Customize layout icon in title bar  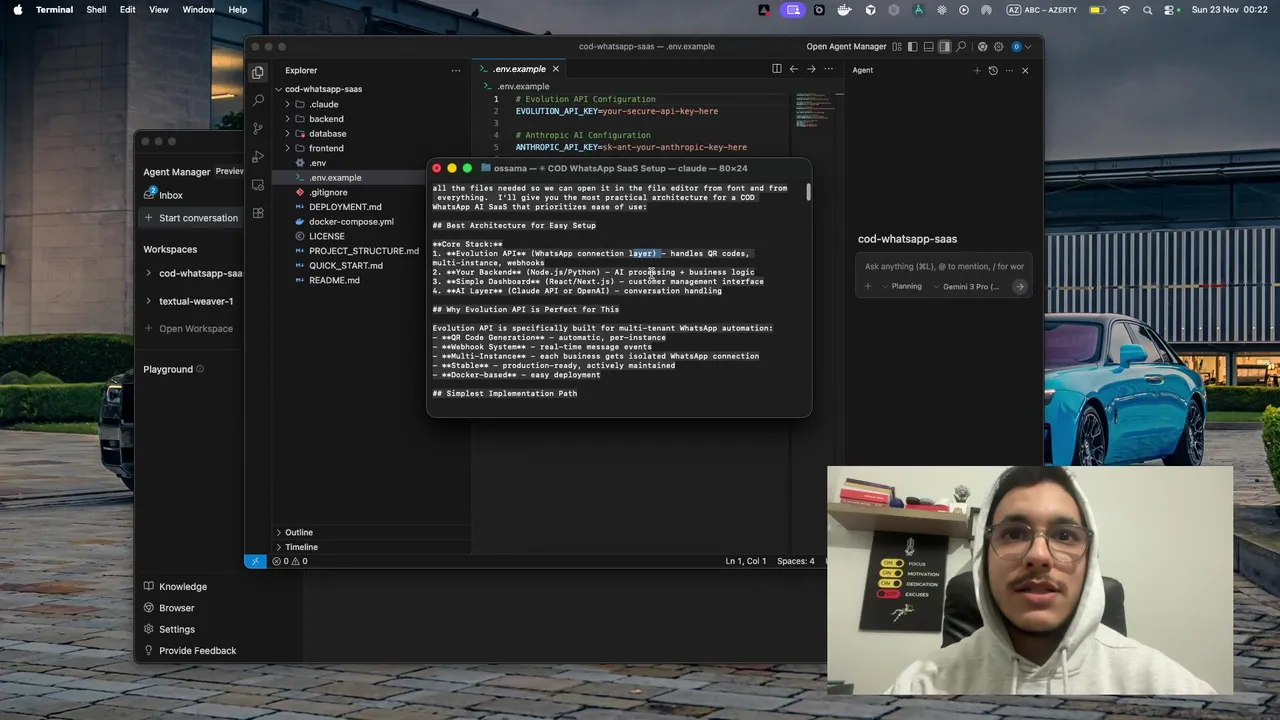(x=897, y=46)
